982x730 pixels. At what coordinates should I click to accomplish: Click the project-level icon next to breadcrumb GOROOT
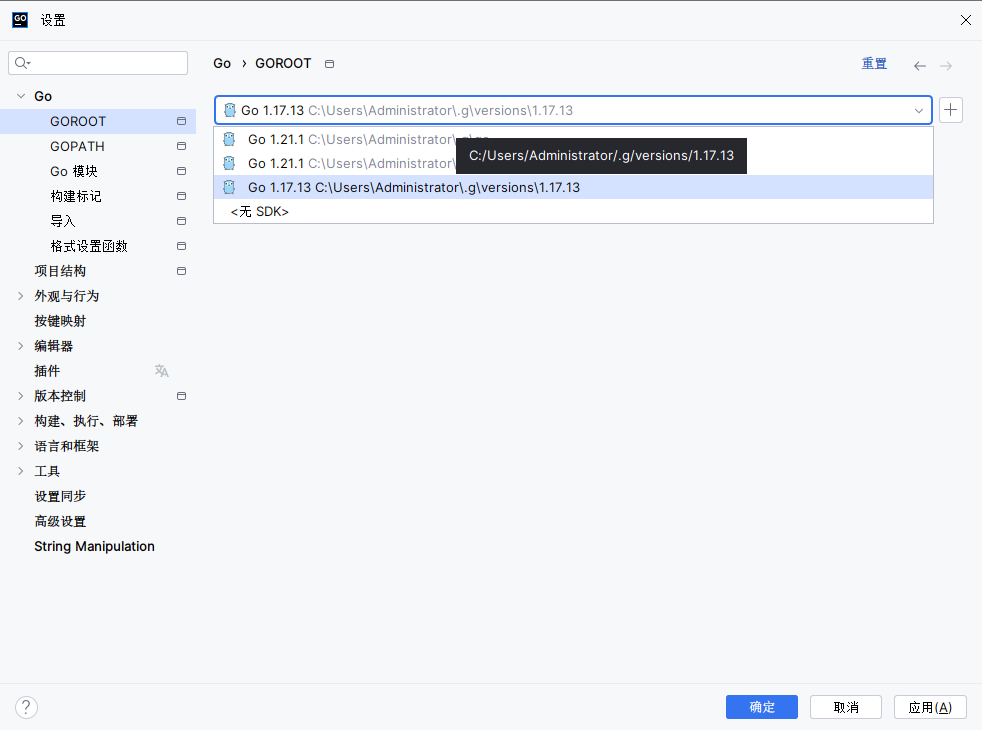pos(330,64)
